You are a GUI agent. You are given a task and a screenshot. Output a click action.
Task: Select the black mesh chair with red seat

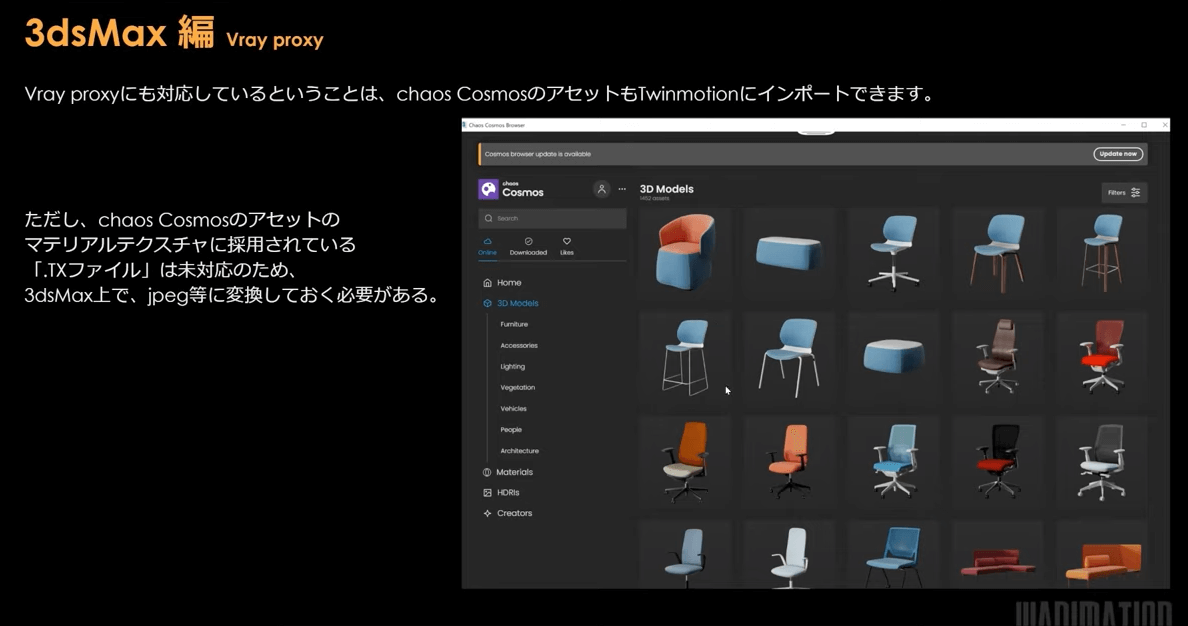coord(998,461)
